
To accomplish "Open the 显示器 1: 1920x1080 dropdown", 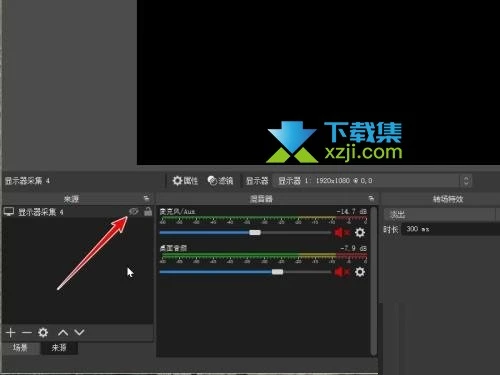I will click(x=372, y=181).
